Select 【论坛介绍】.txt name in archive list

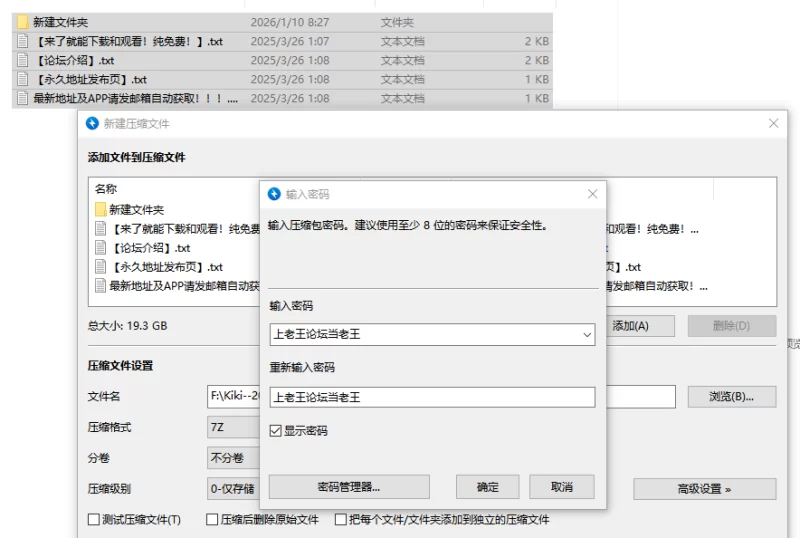coord(150,248)
